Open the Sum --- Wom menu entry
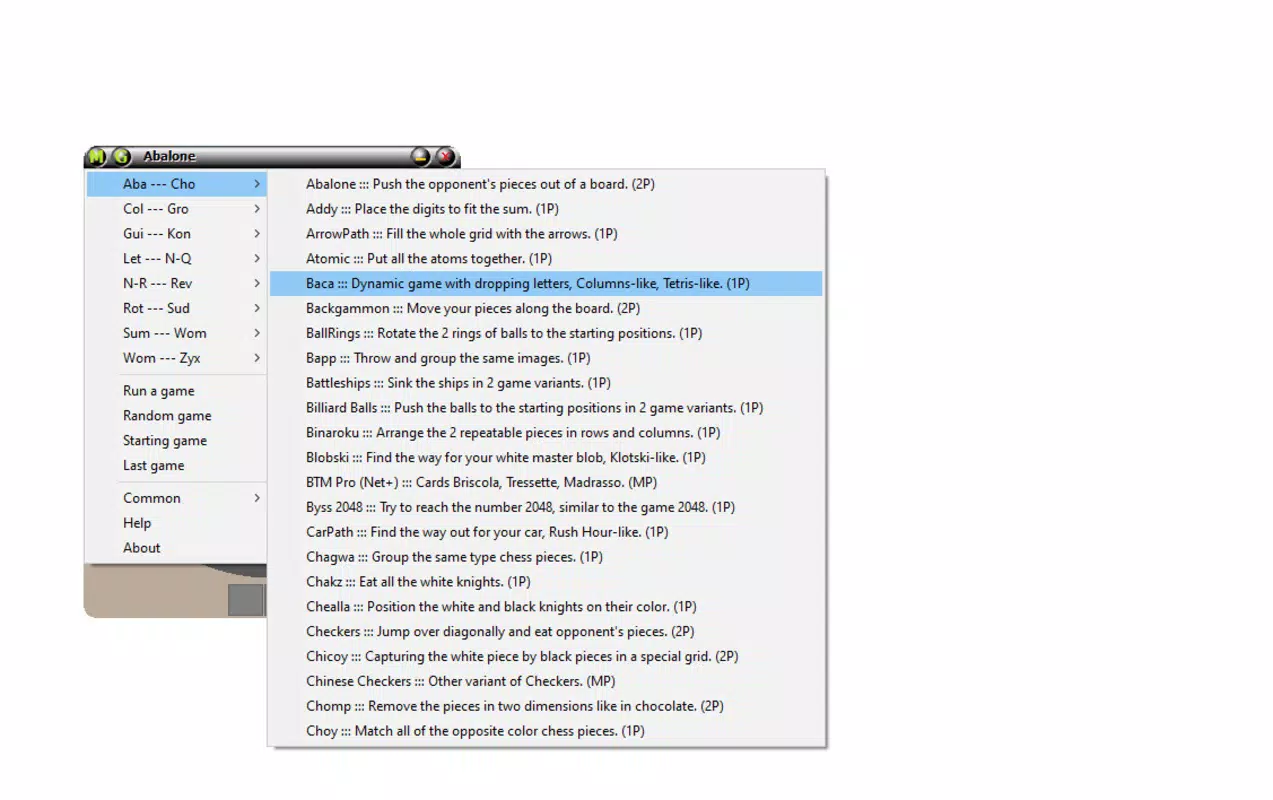Screen dimensions: 1273x800 [177, 333]
